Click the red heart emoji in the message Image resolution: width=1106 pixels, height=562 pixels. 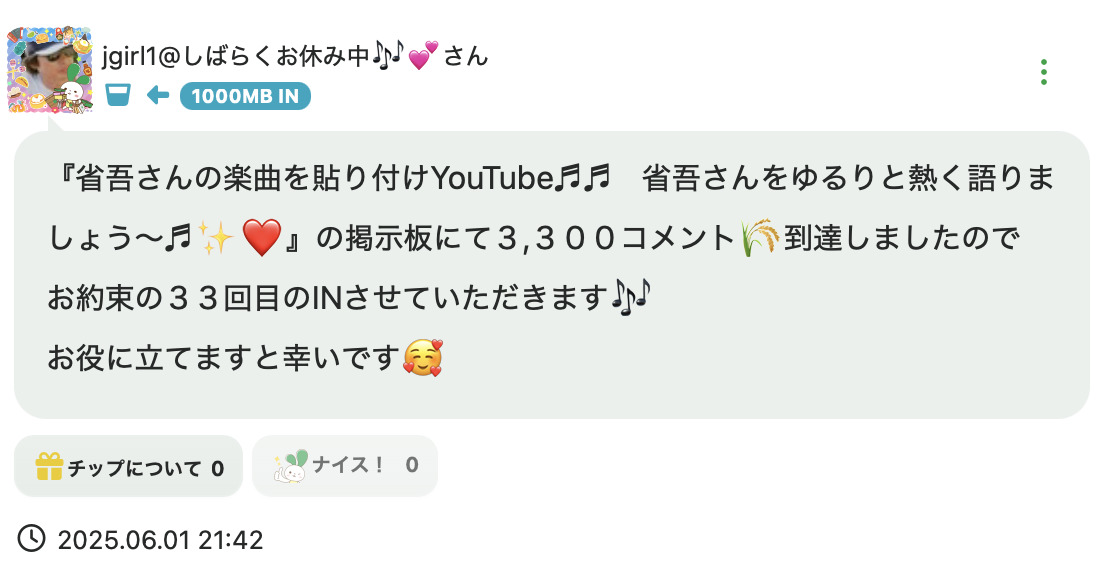pyautogui.click(x=262, y=238)
